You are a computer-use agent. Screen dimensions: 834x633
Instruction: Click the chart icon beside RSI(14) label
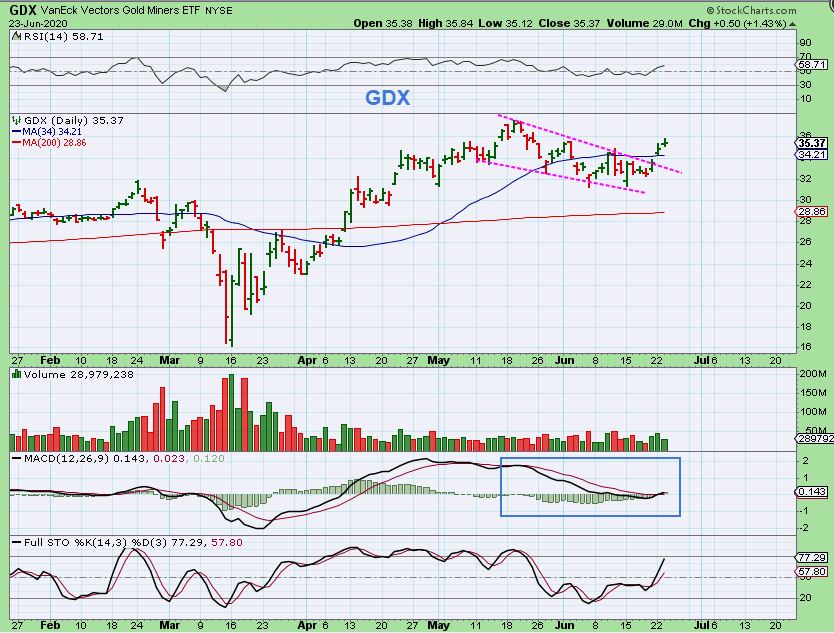16,37
